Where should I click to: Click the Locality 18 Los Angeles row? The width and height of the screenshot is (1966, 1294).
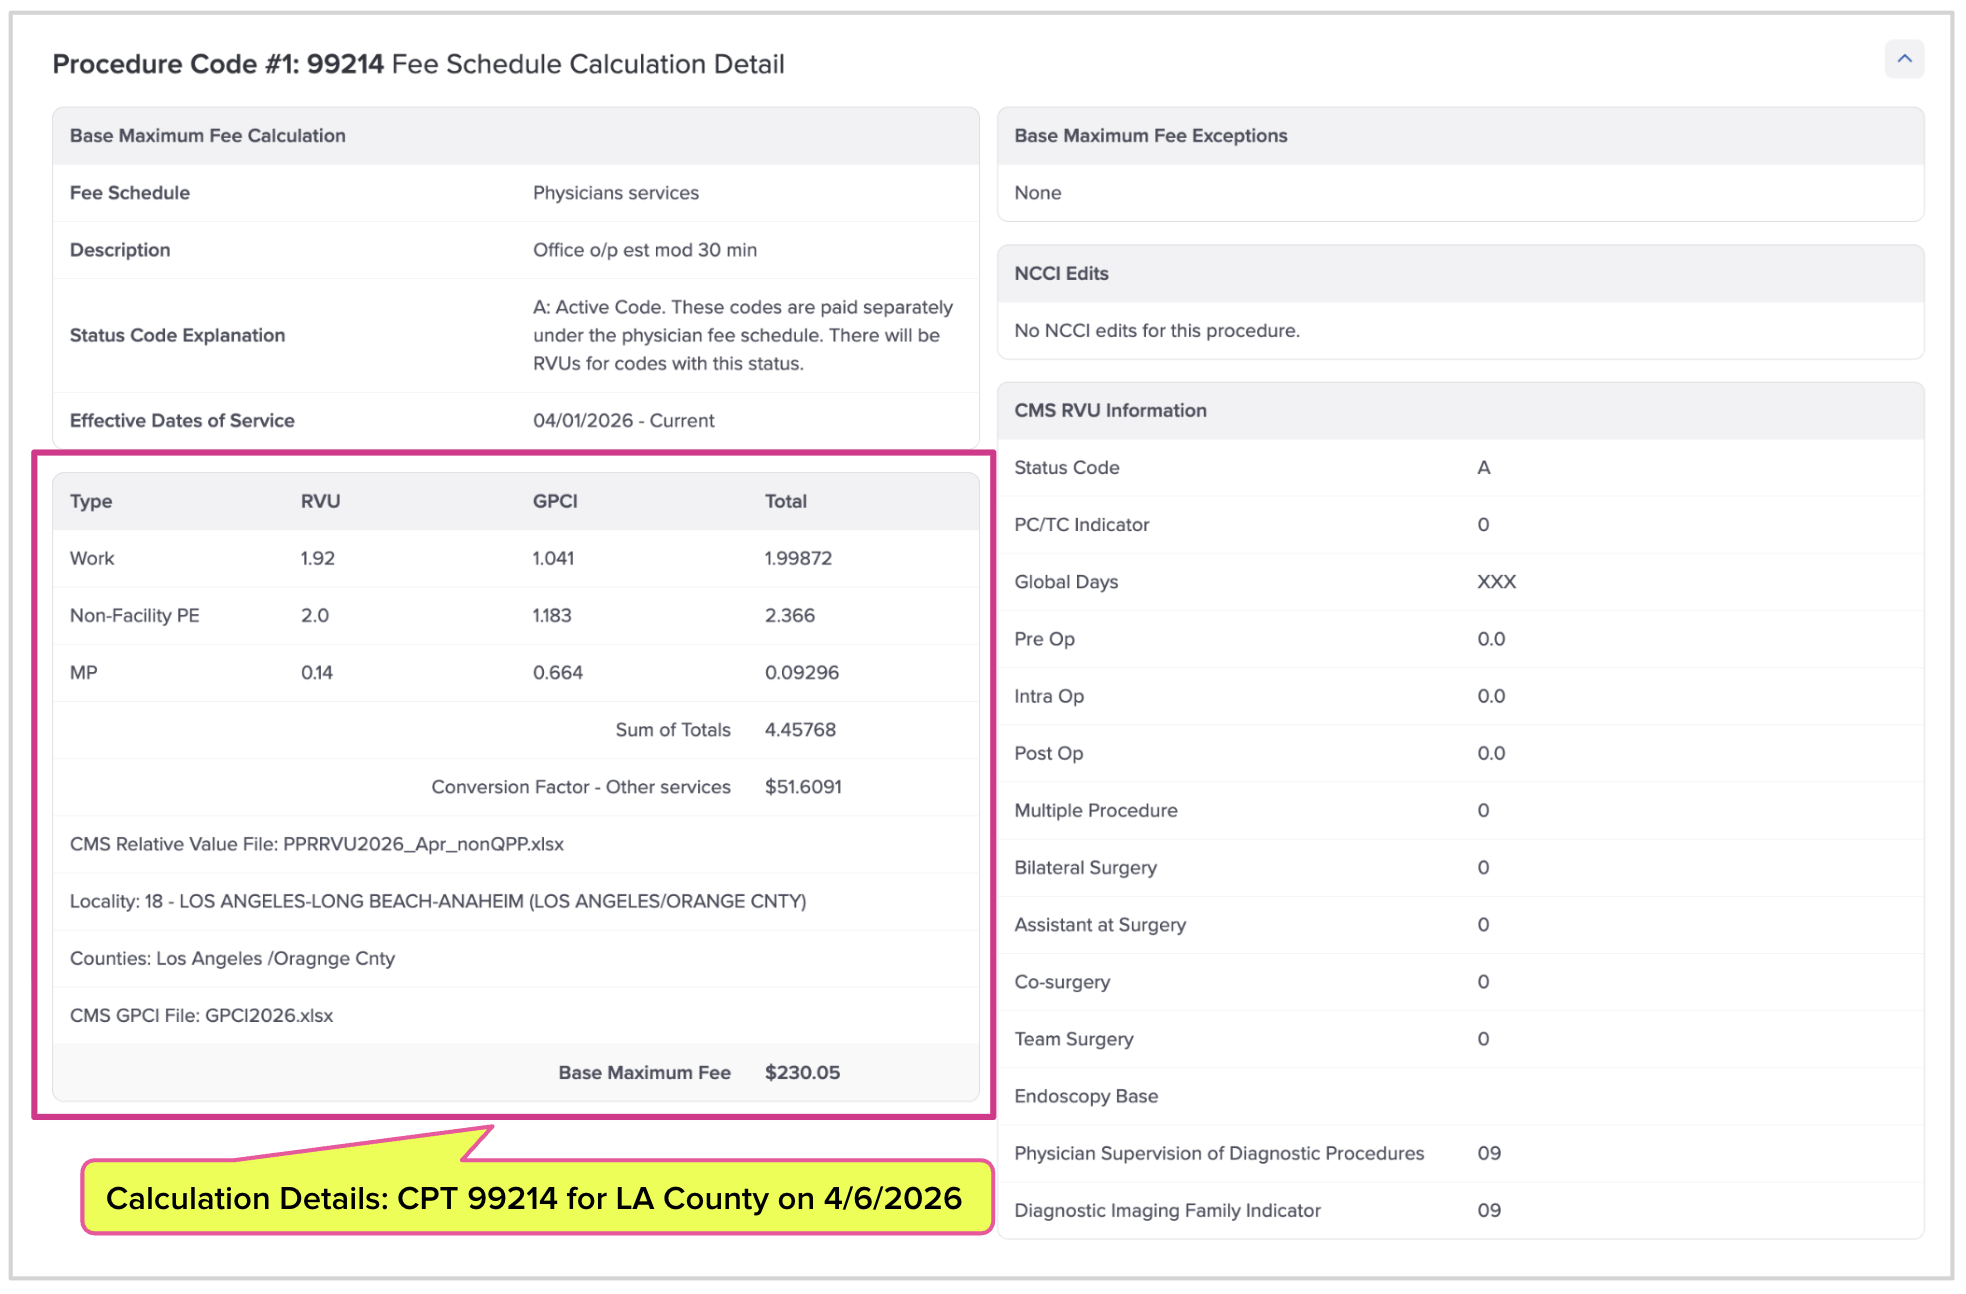(437, 902)
